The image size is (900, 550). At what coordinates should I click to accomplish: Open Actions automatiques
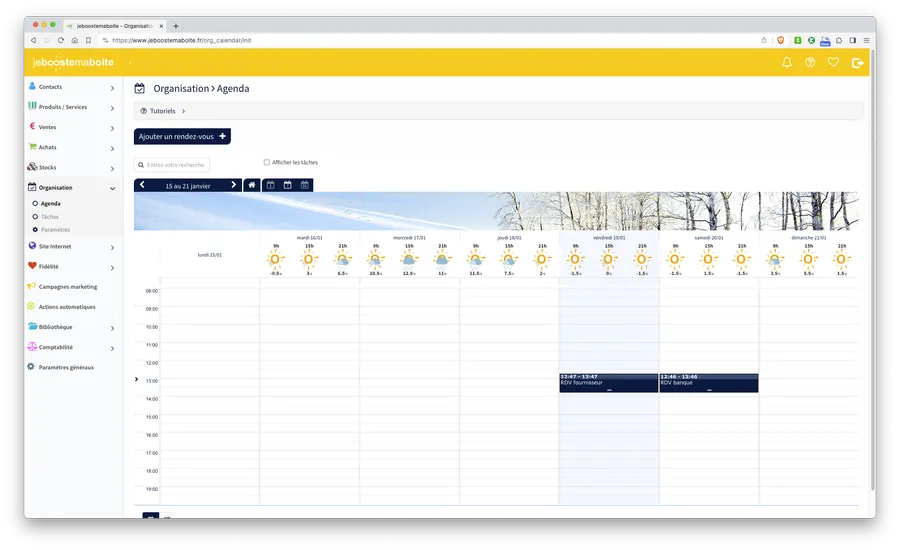coord(67,307)
